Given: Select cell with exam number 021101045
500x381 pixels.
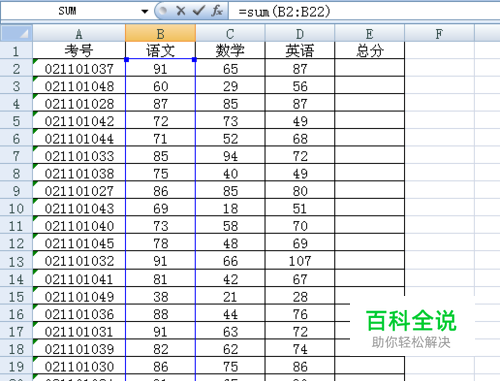Looking at the screenshot, I should [x=79, y=243].
